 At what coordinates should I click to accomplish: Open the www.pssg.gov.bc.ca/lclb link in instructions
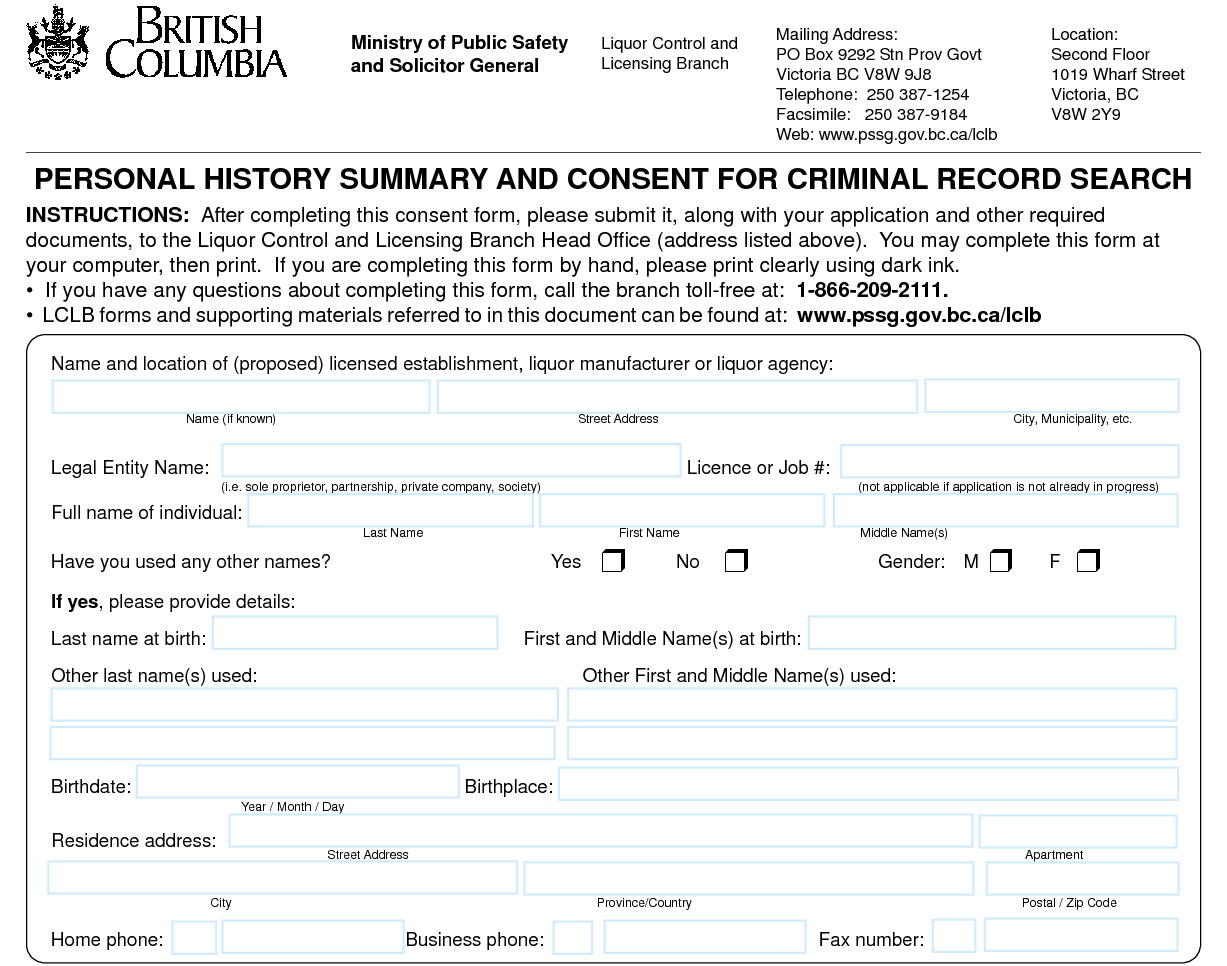click(x=919, y=316)
